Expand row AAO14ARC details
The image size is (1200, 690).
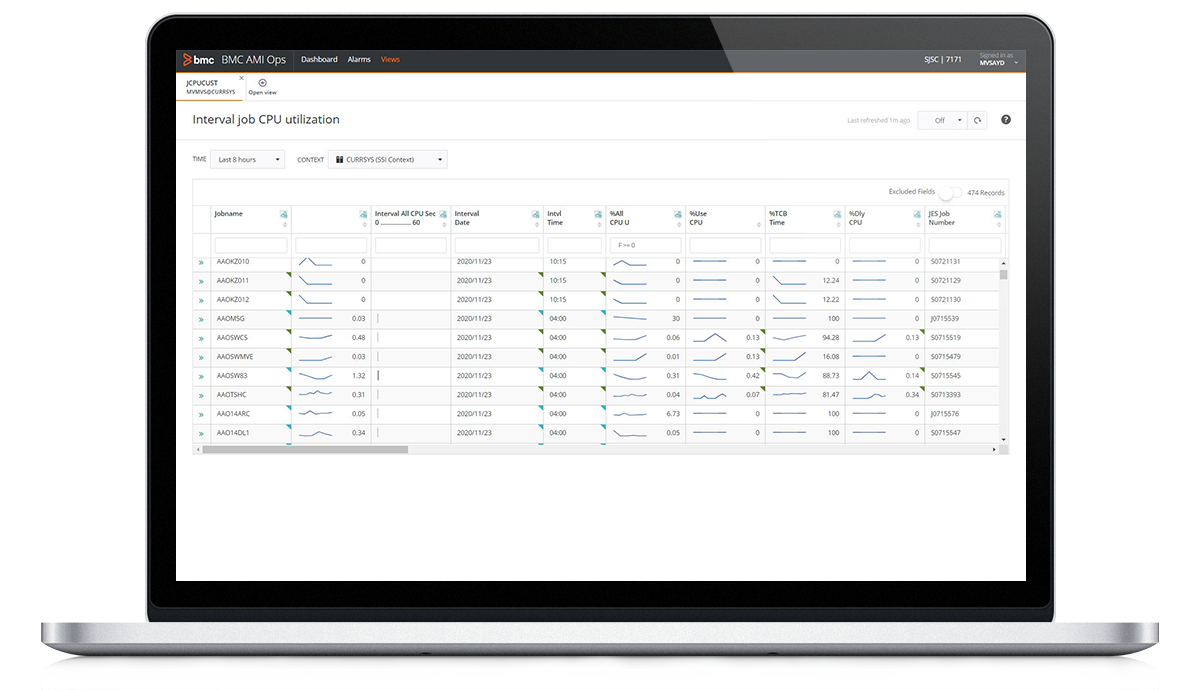[x=201, y=414]
